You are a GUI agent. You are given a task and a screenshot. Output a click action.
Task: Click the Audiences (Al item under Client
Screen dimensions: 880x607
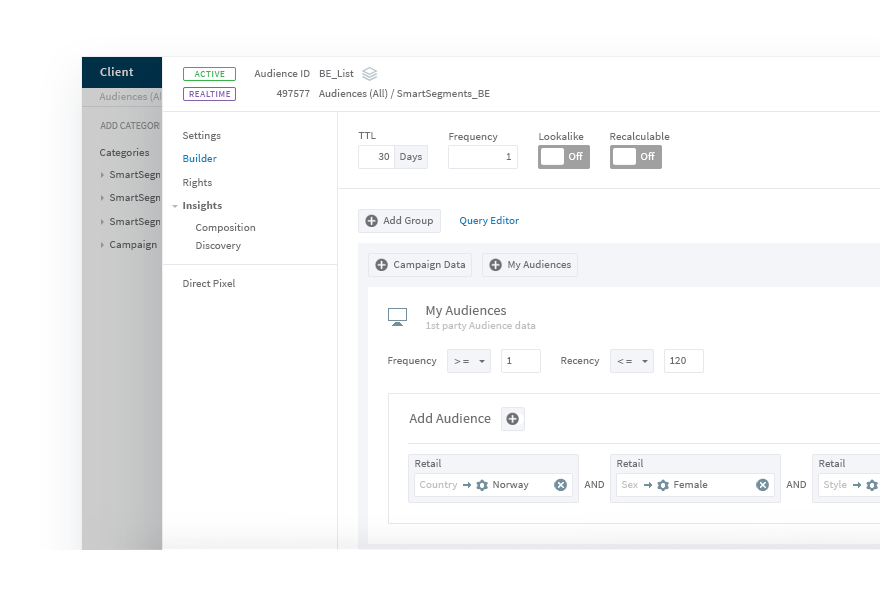[x=130, y=96]
